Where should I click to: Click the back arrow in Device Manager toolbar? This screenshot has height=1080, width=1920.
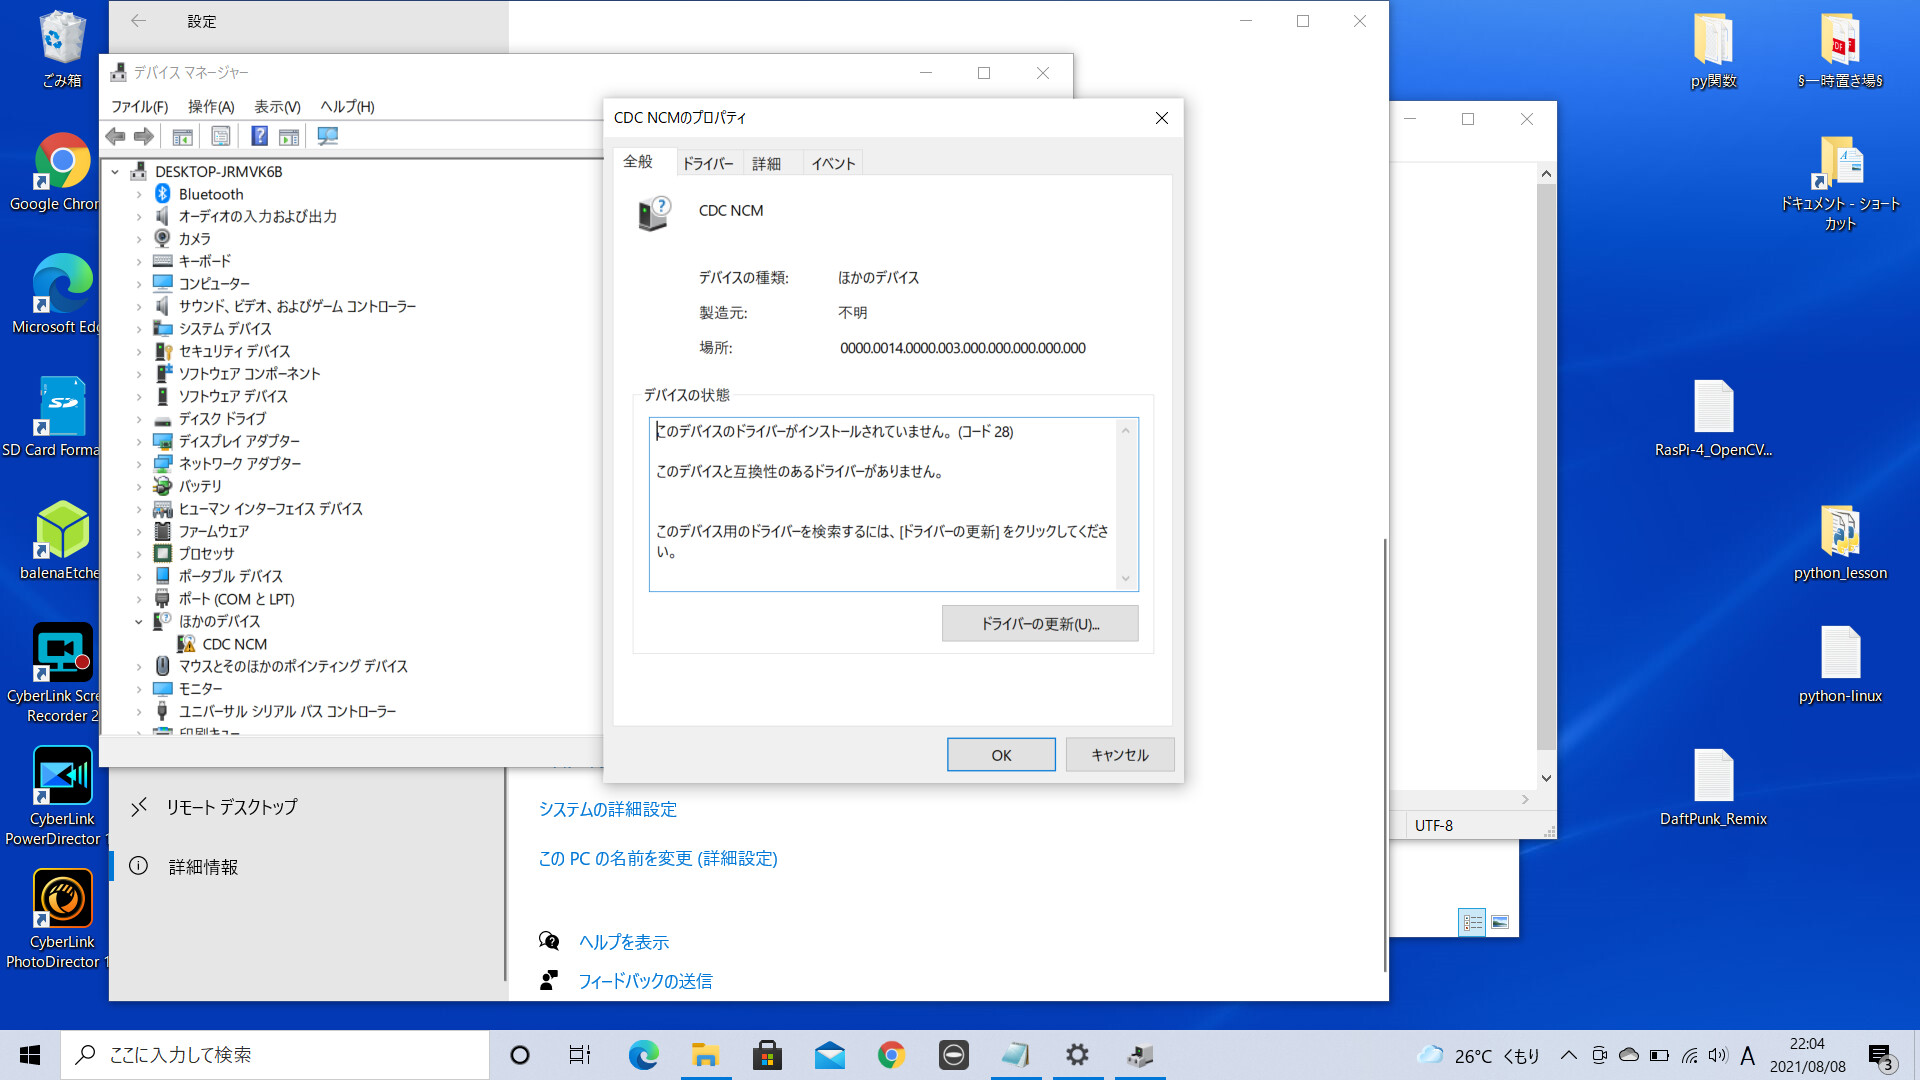click(116, 136)
